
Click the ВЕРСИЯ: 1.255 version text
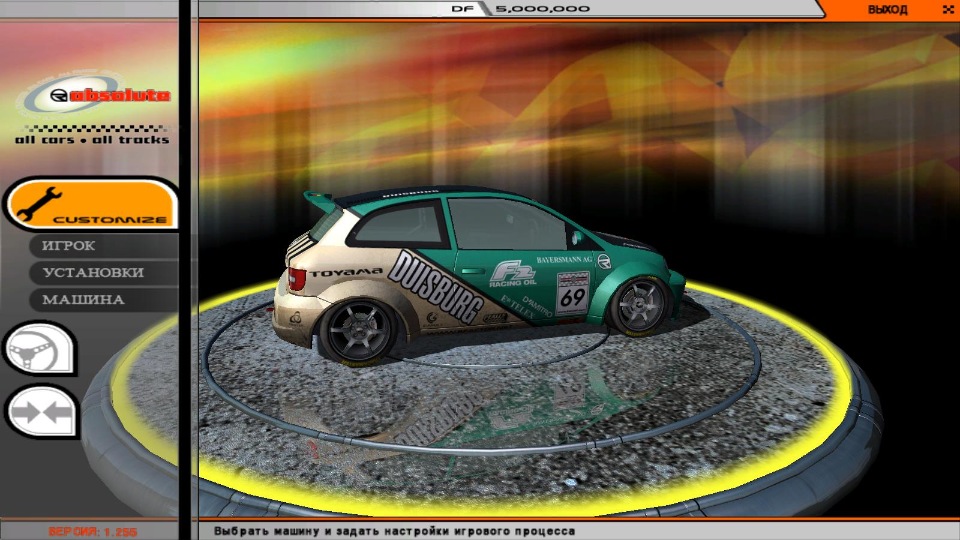coord(92,531)
